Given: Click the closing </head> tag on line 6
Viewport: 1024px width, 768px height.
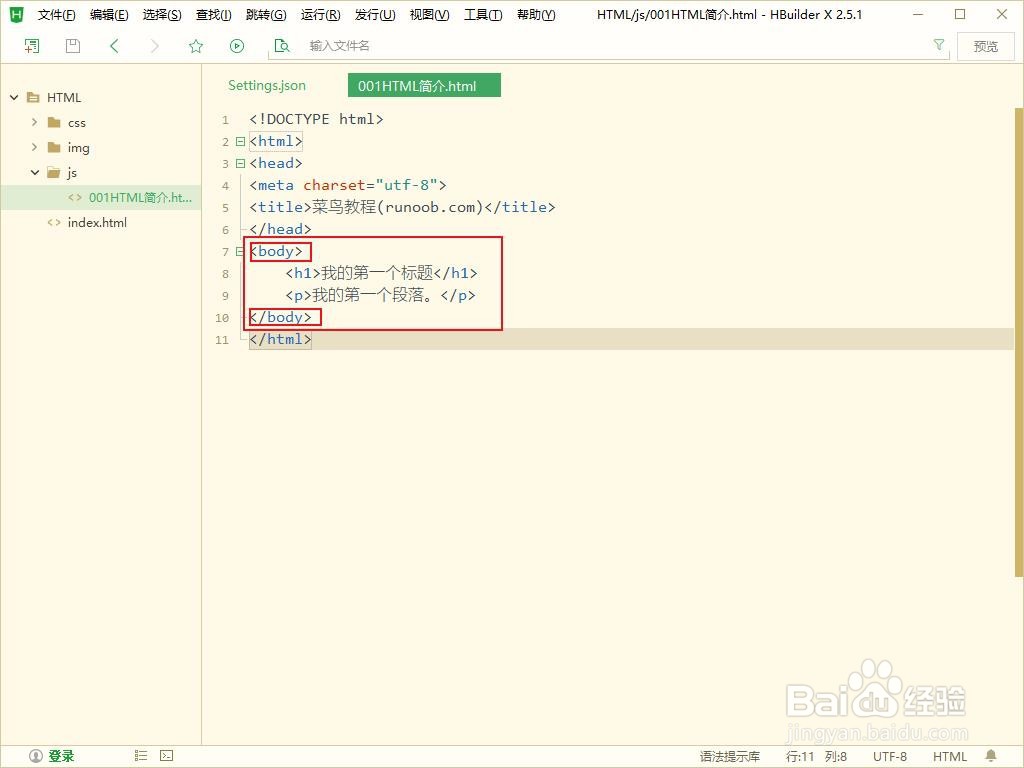Looking at the screenshot, I should pos(280,229).
